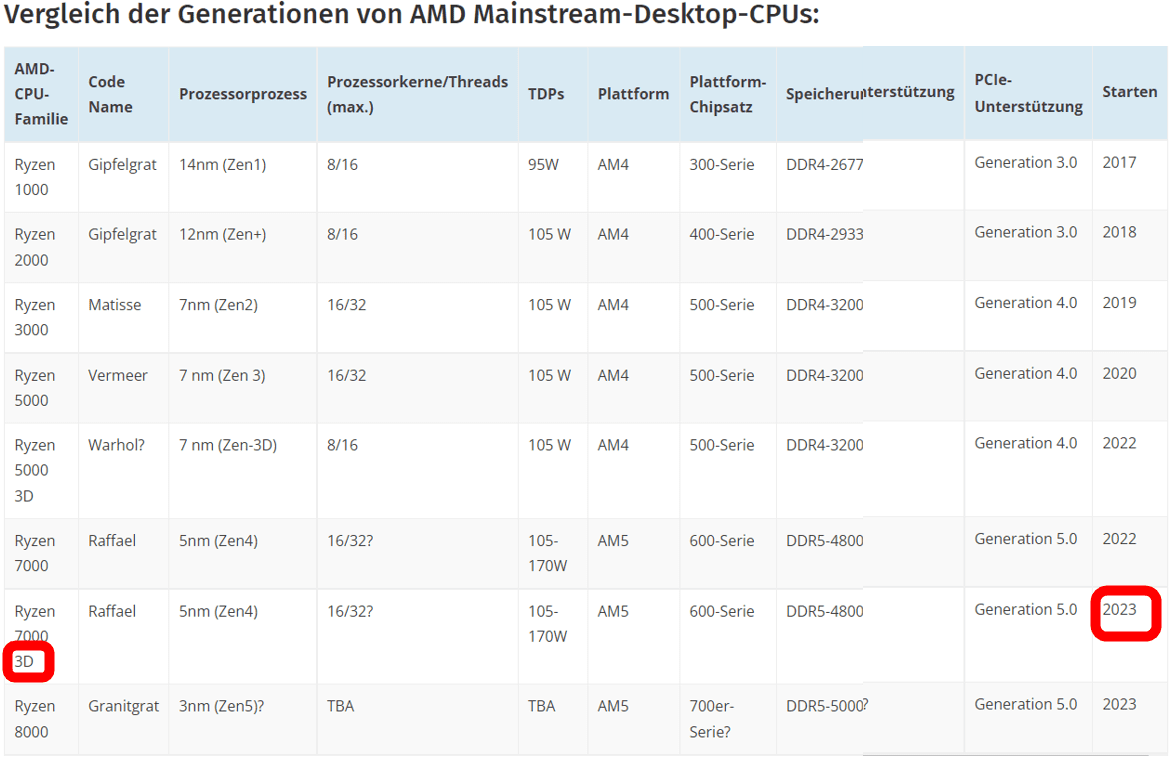This screenshot has width=1169, height=762.
Task: Select the "Ryzen 1000" family cell
Action: pos(35,177)
